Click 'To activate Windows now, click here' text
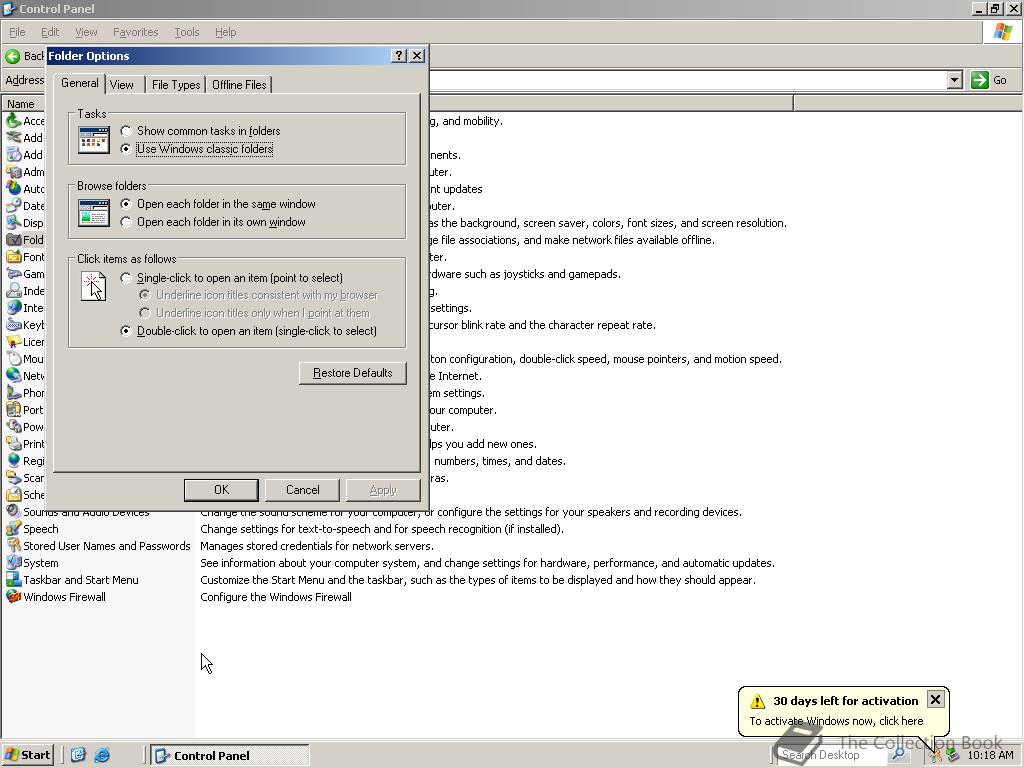Image resolution: width=1024 pixels, height=768 pixels. tap(836, 721)
